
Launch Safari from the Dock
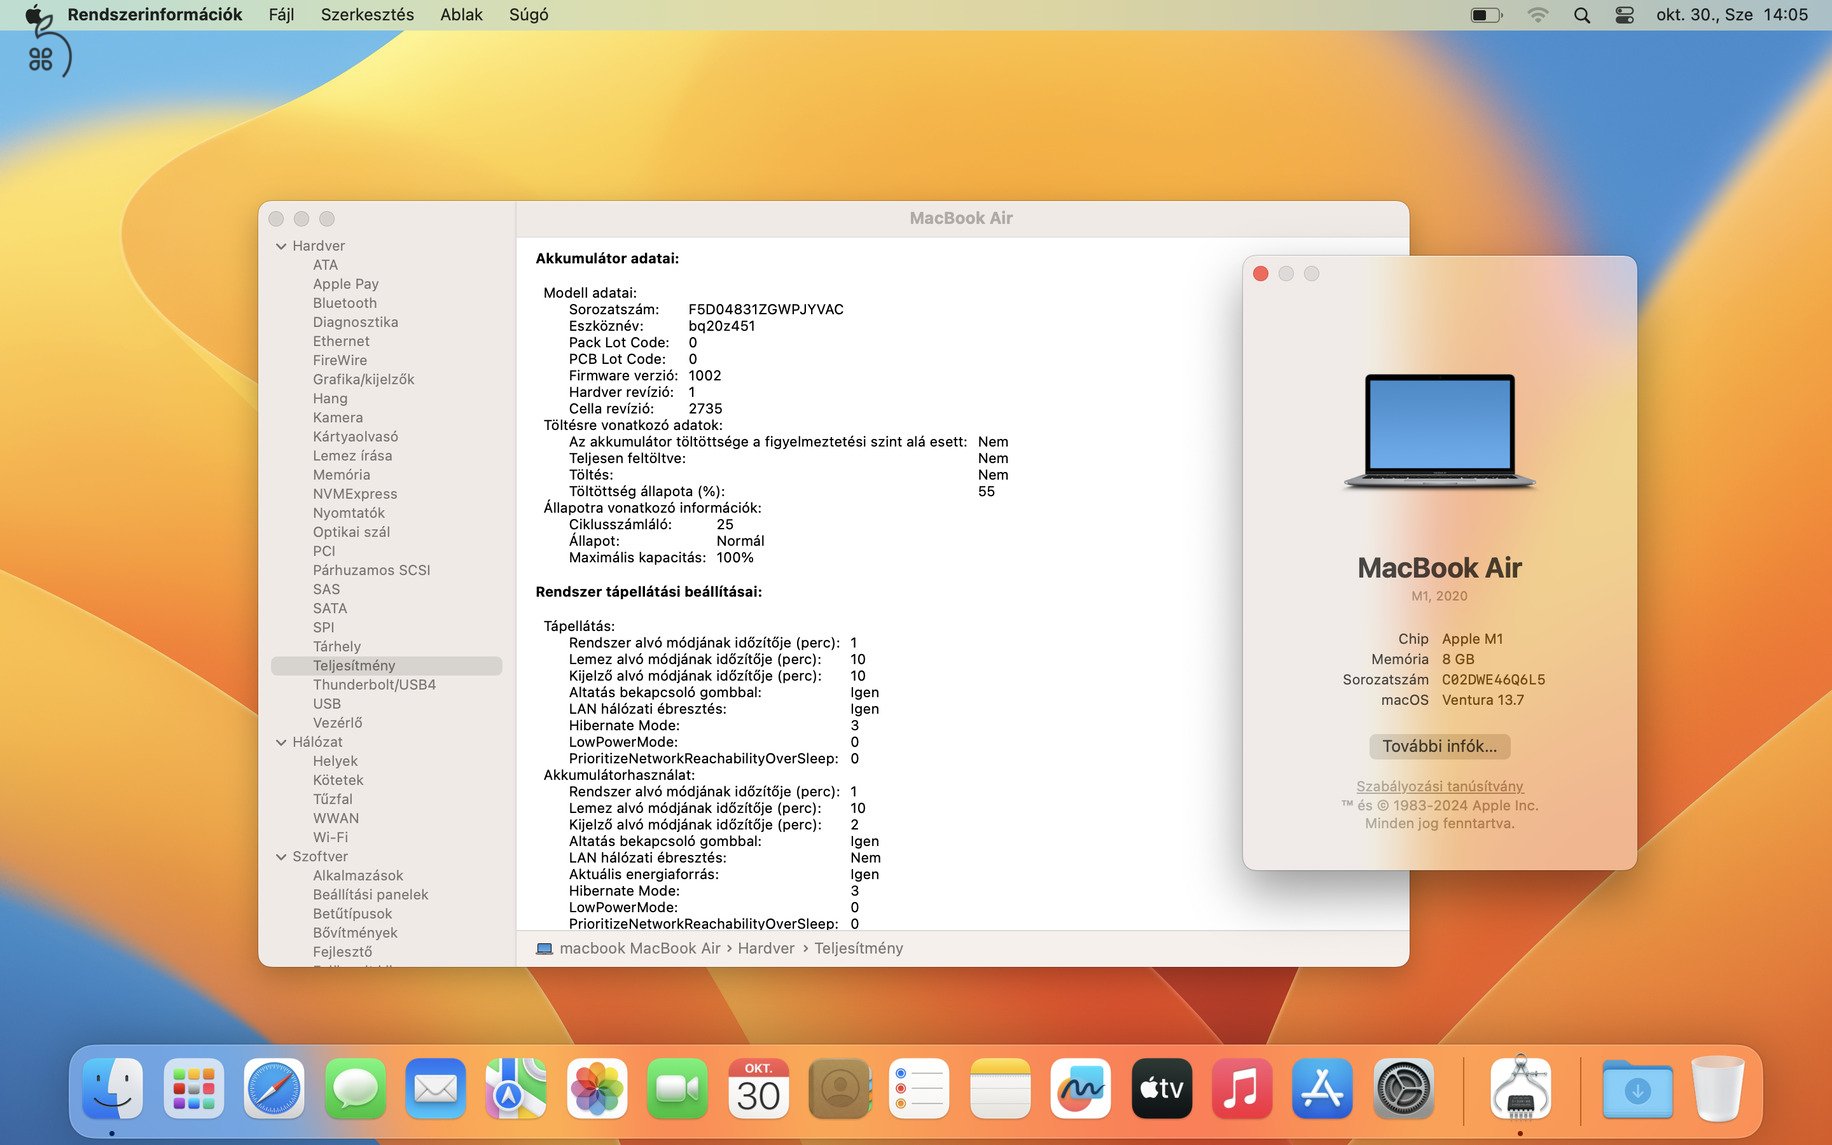[274, 1088]
